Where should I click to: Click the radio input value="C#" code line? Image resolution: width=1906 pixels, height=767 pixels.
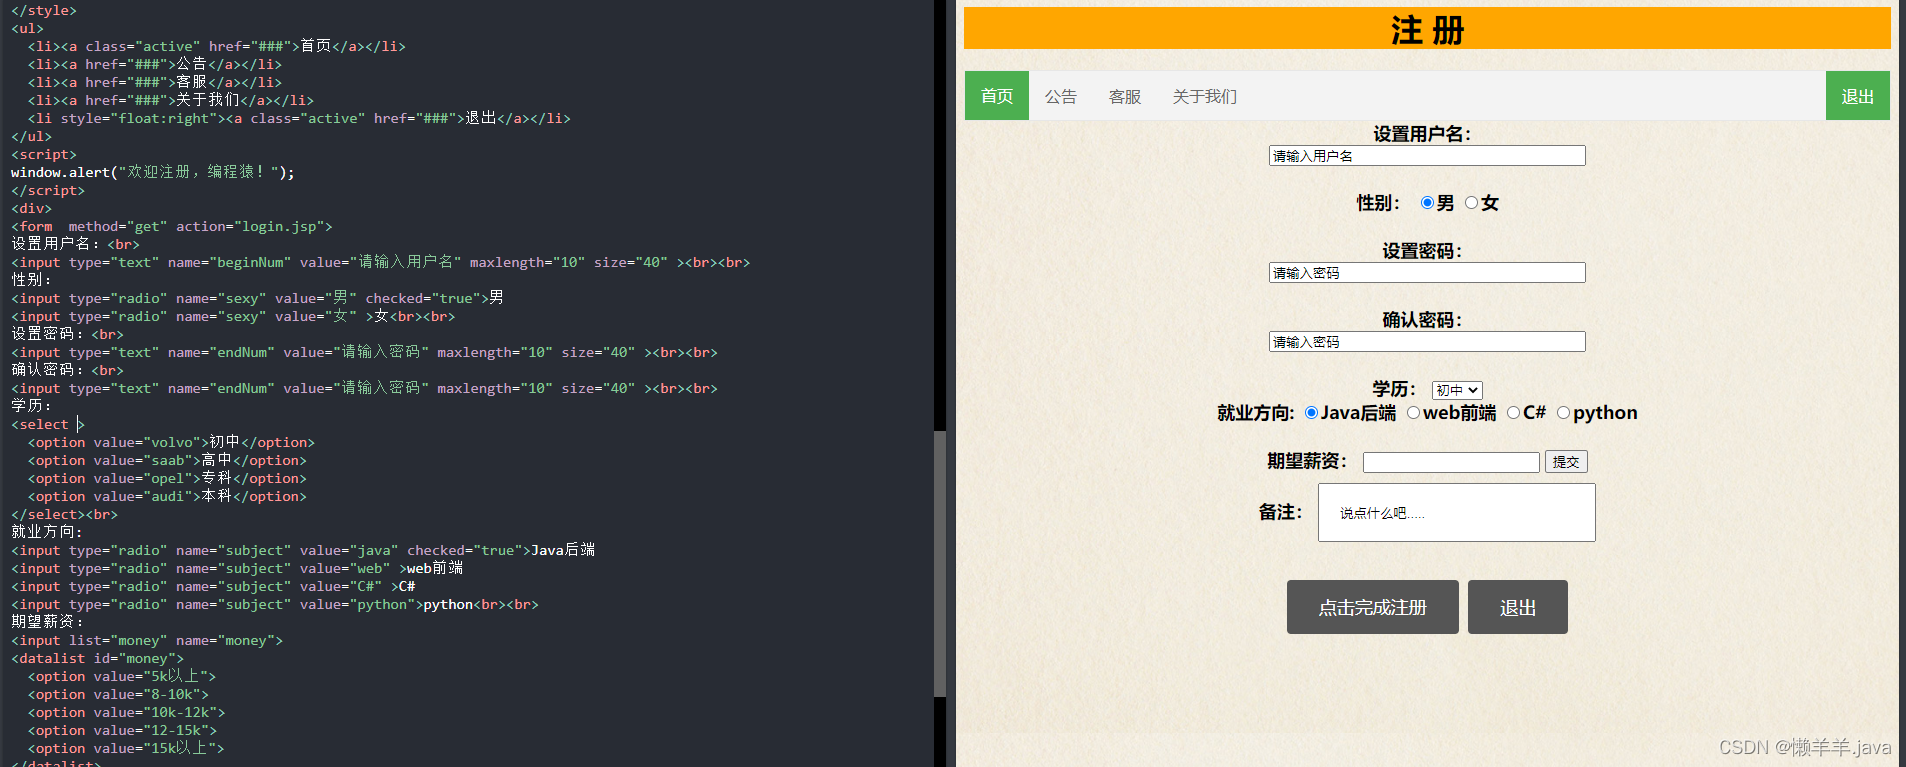click(213, 586)
